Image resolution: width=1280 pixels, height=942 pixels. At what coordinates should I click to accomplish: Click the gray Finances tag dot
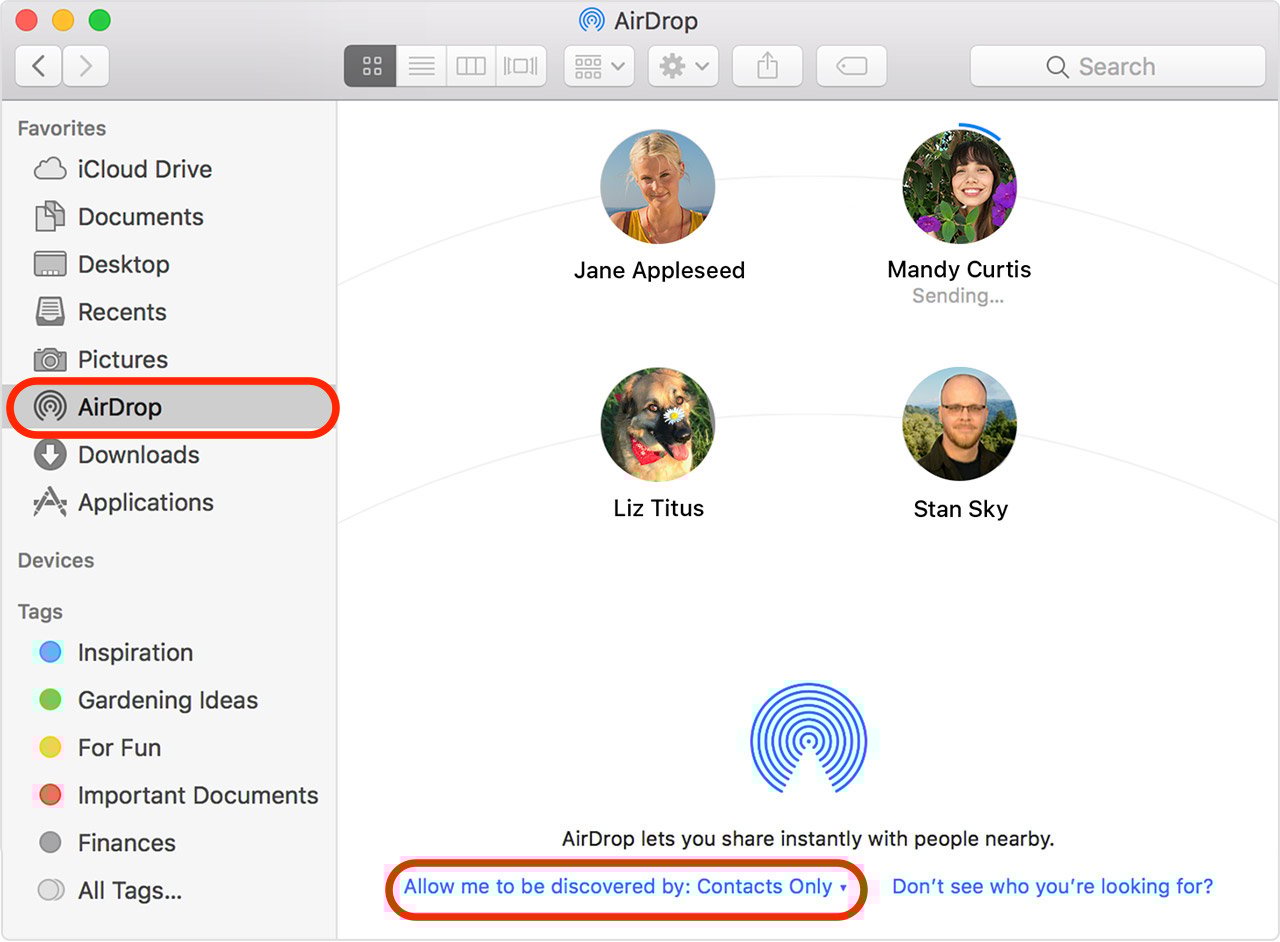click(50, 843)
